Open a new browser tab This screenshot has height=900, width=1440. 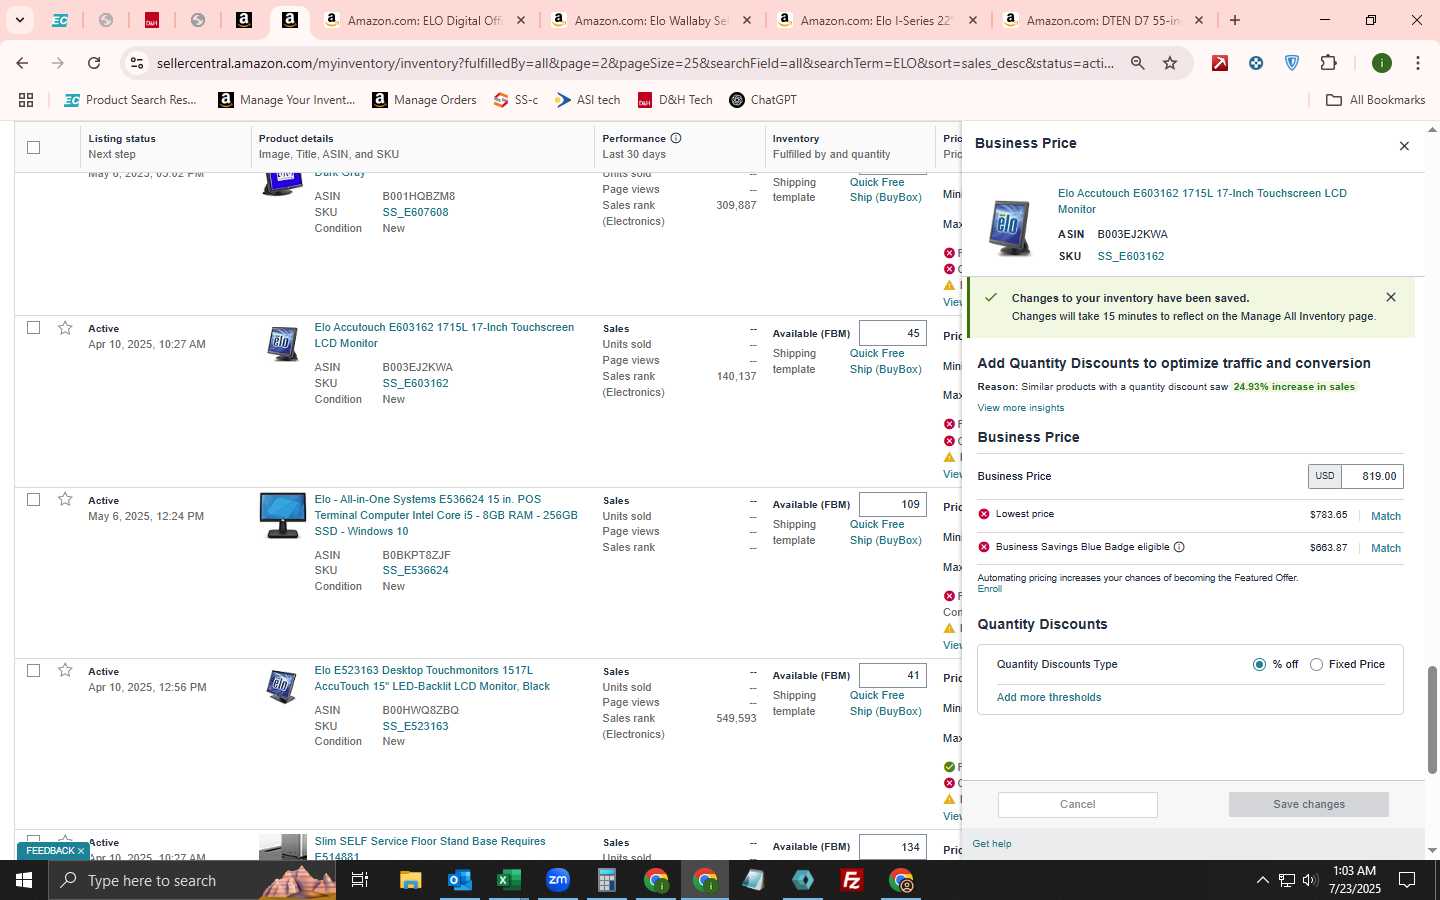1235,20
